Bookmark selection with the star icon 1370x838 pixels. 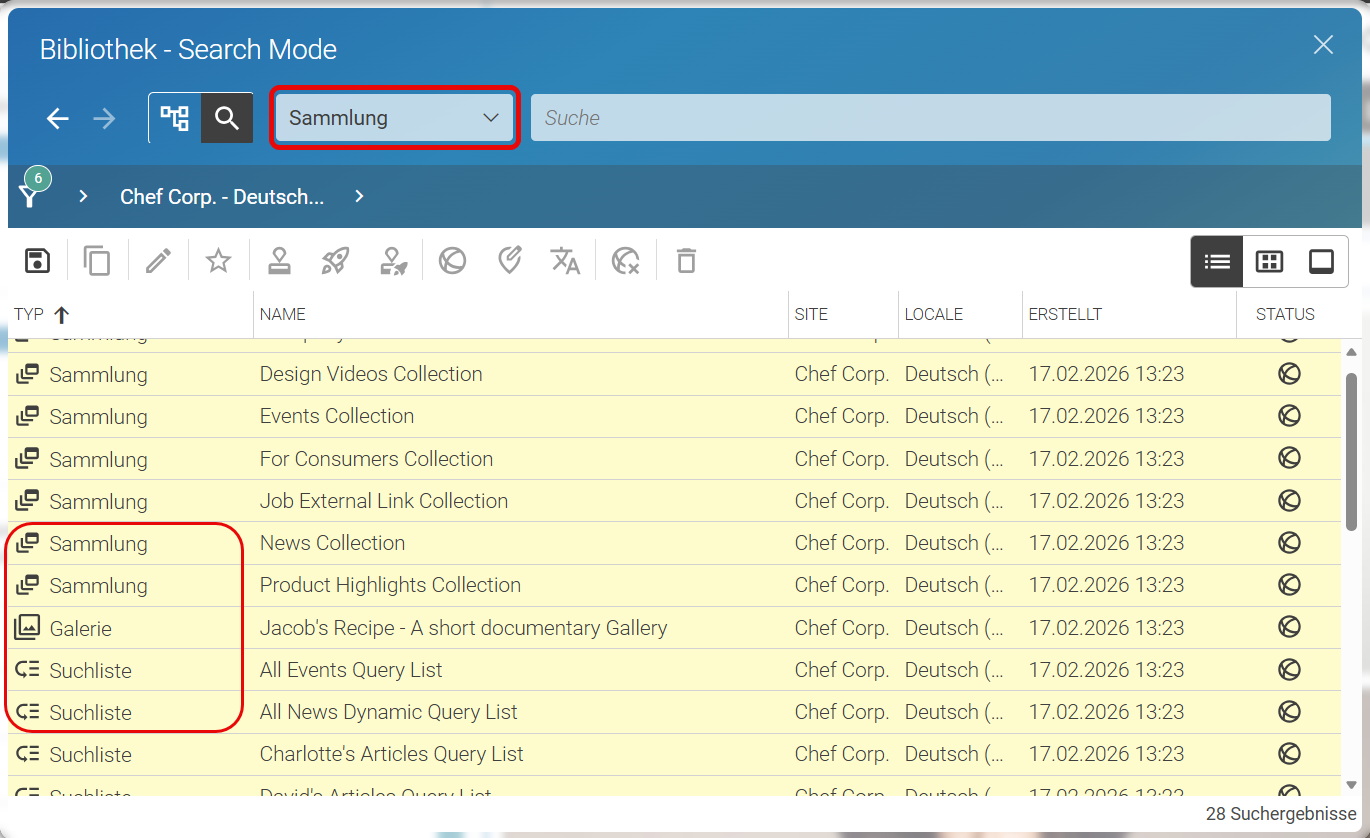pos(218,261)
